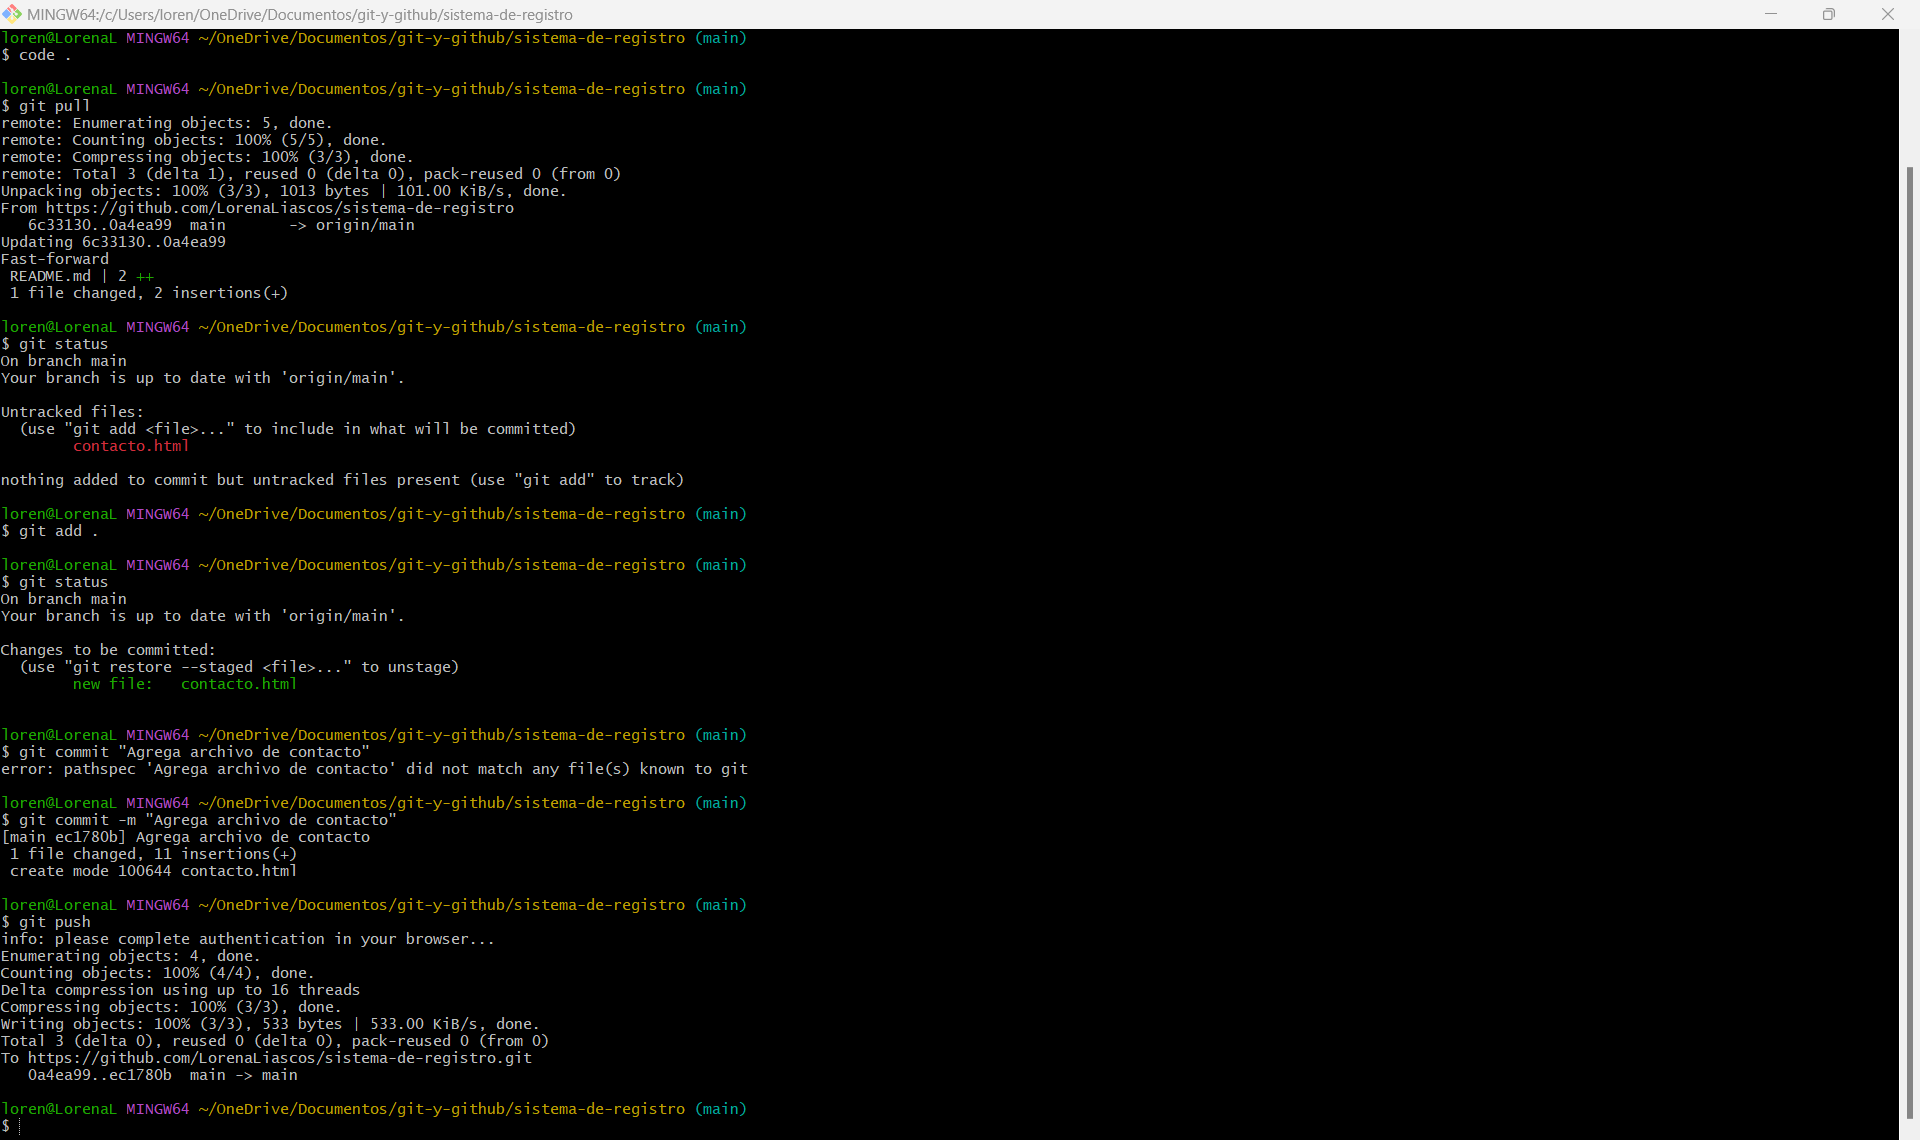Click the '$ code .' command line

click(36, 55)
